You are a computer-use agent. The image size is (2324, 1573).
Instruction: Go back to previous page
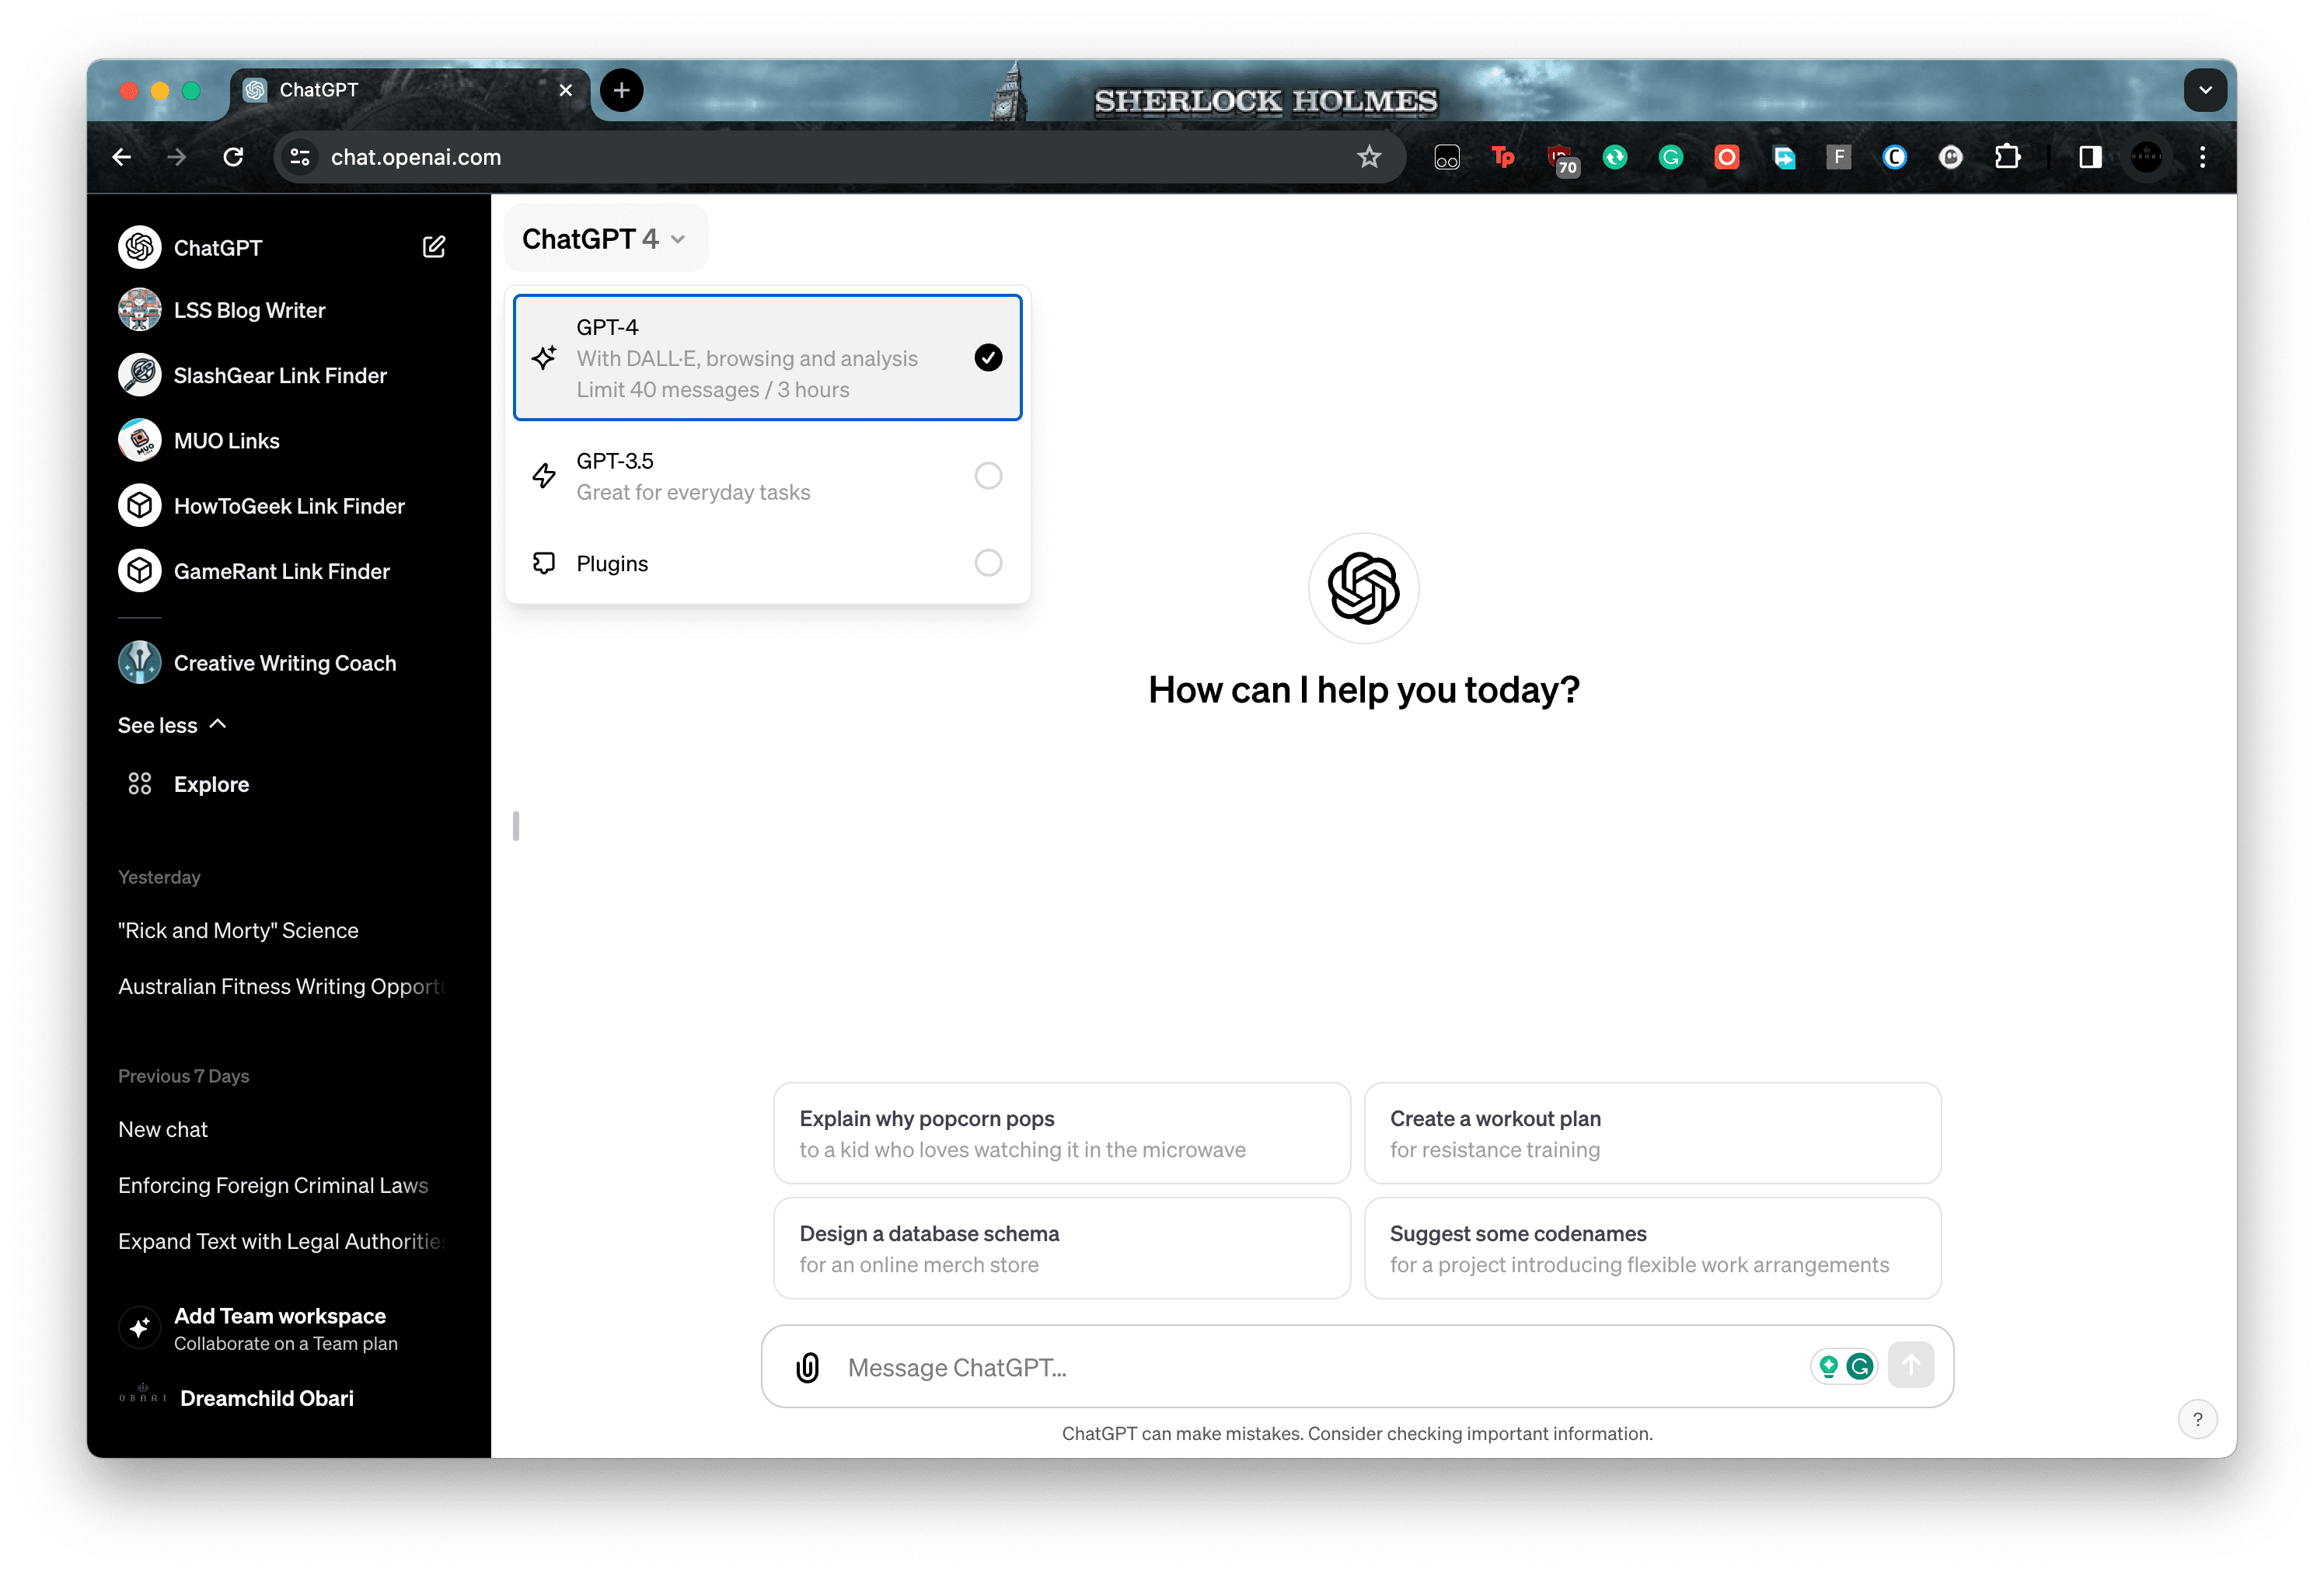click(x=122, y=157)
